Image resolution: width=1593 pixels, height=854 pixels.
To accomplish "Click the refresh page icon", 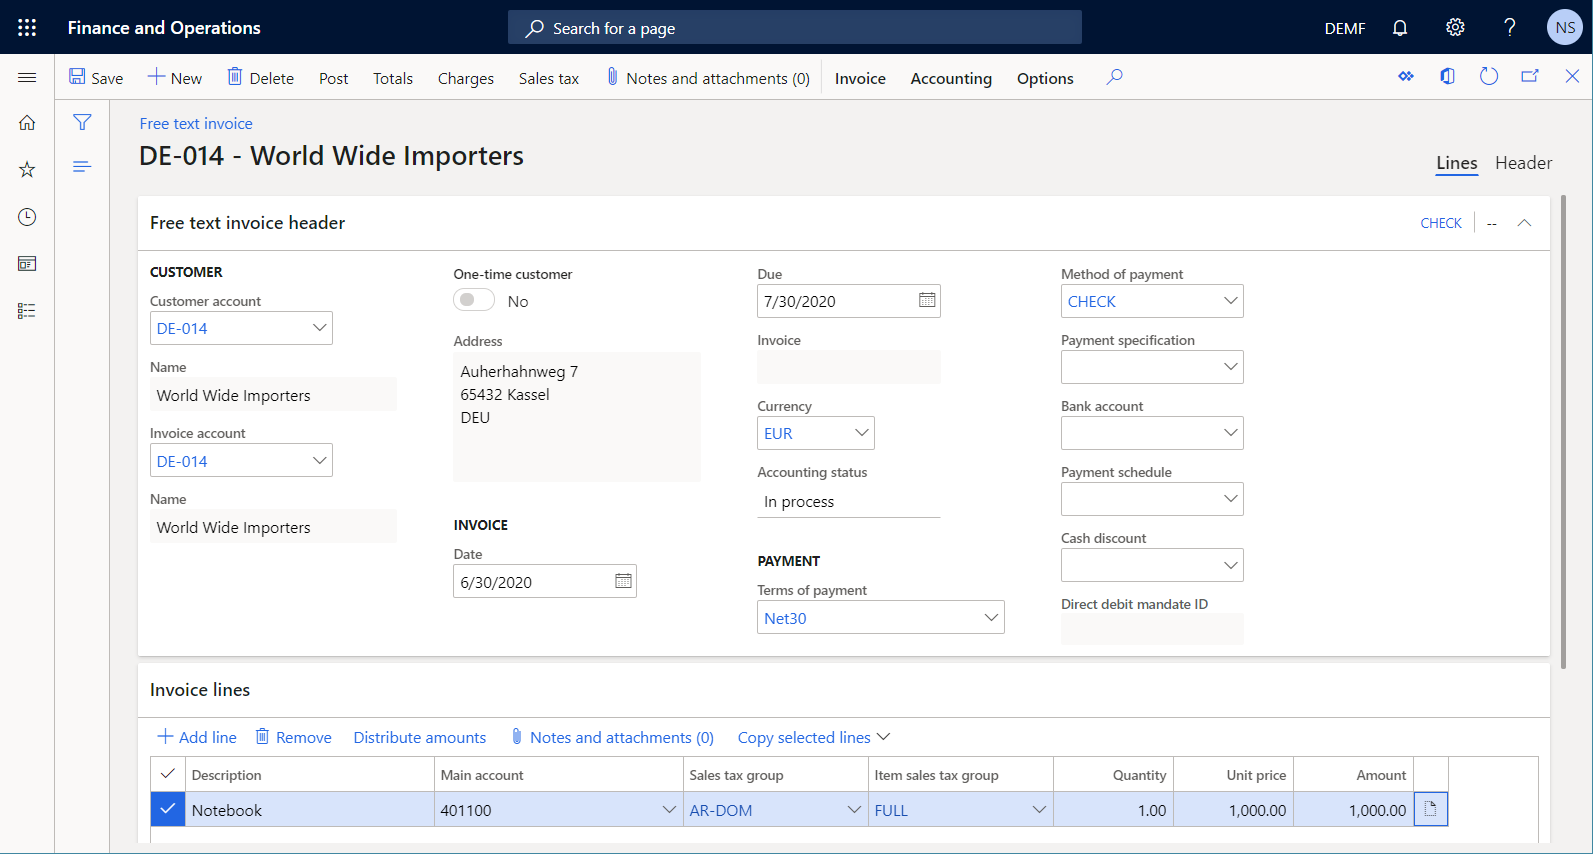I will [x=1488, y=77].
